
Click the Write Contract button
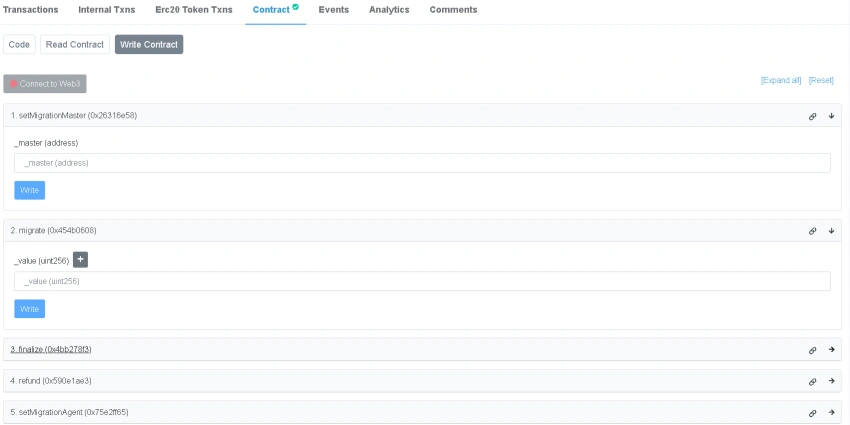coord(149,44)
